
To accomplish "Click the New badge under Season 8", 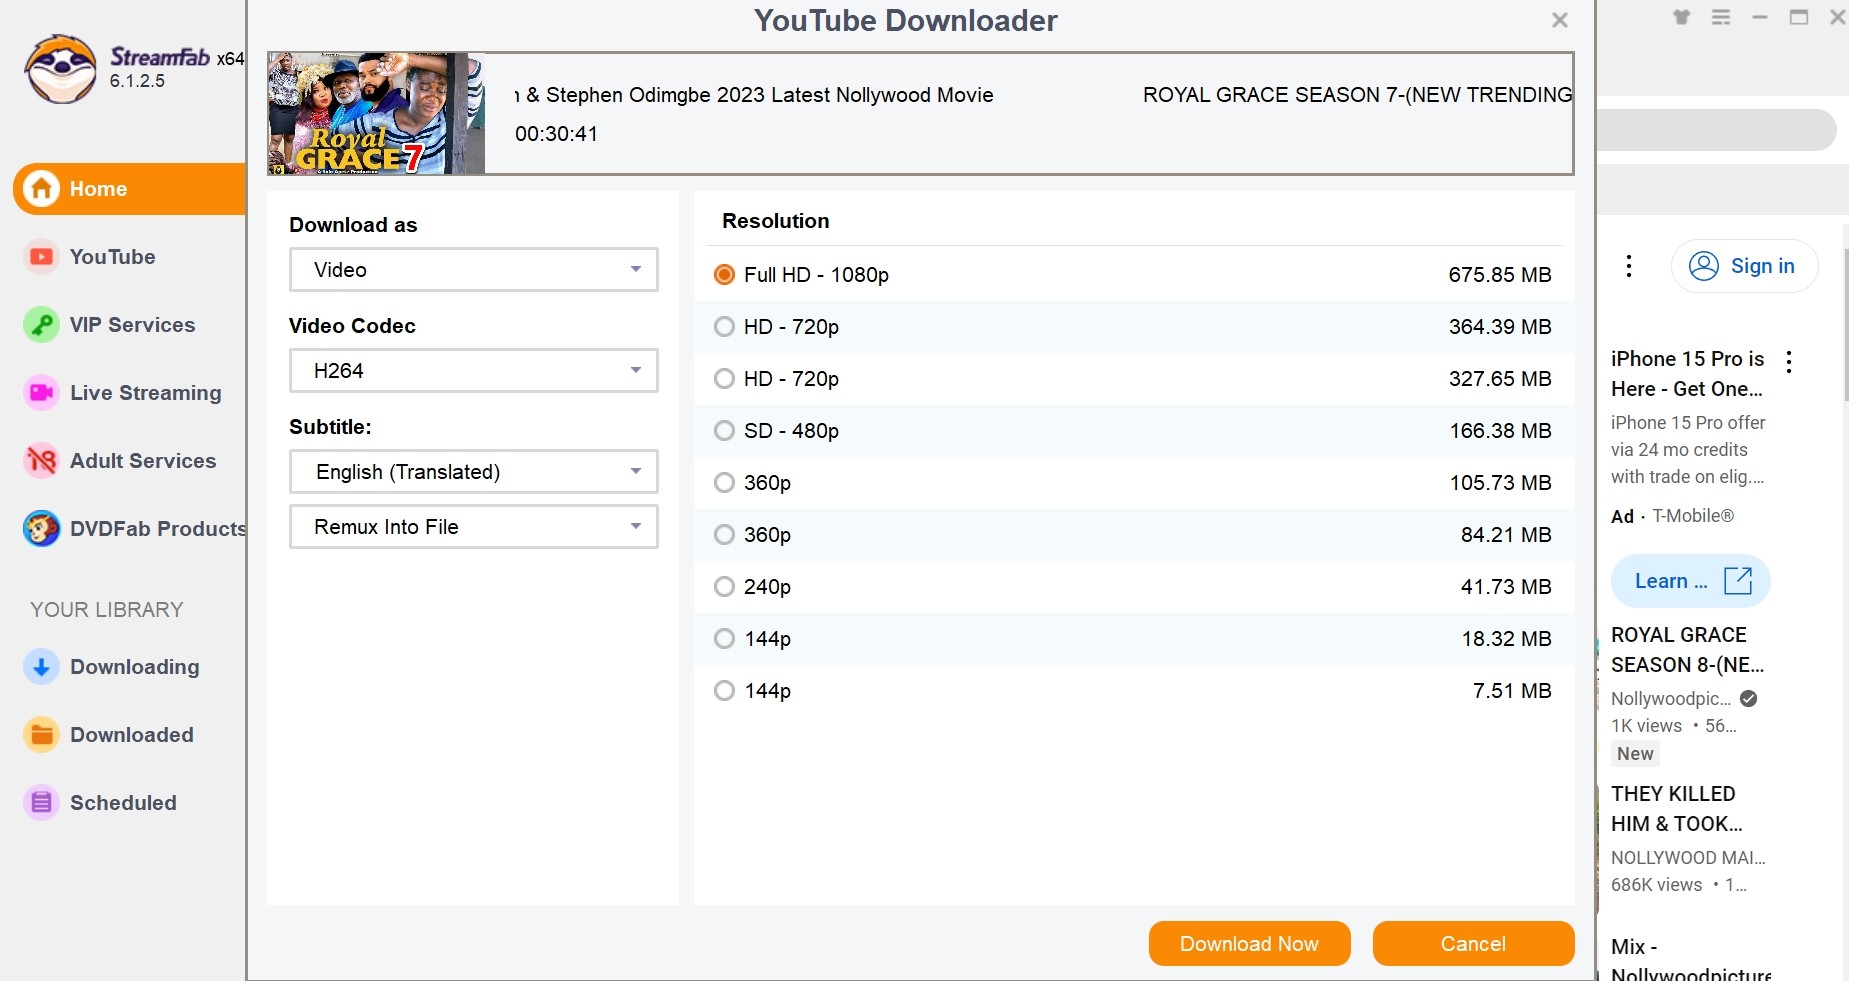I will (x=1635, y=754).
